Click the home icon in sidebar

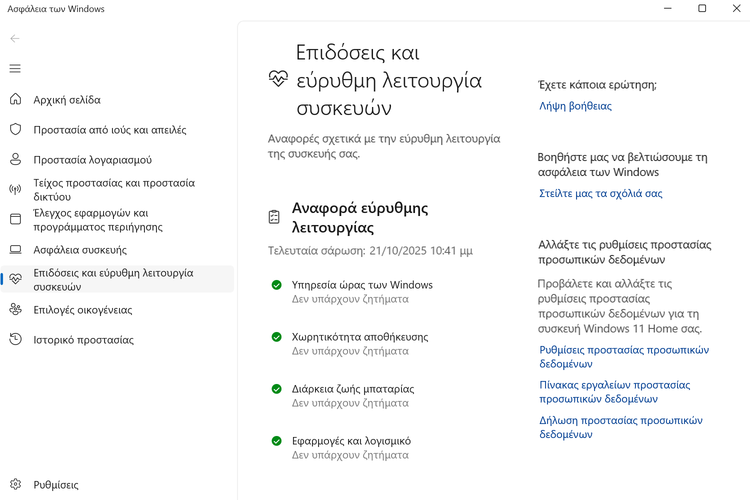[15, 100]
